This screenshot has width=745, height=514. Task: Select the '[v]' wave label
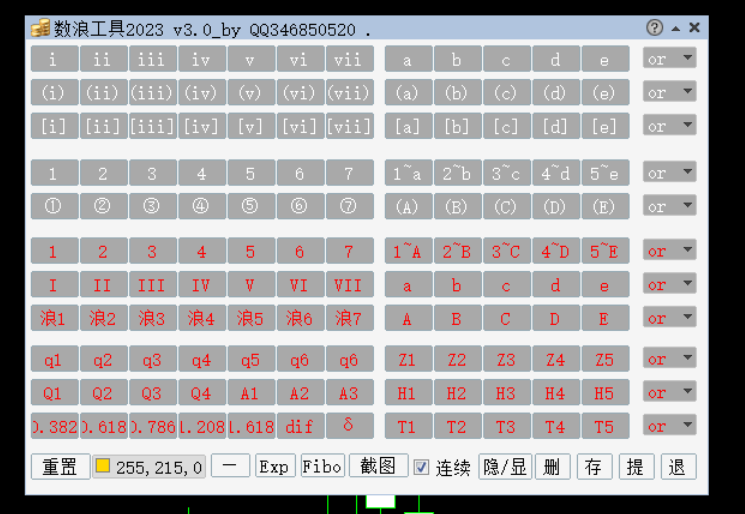250,126
